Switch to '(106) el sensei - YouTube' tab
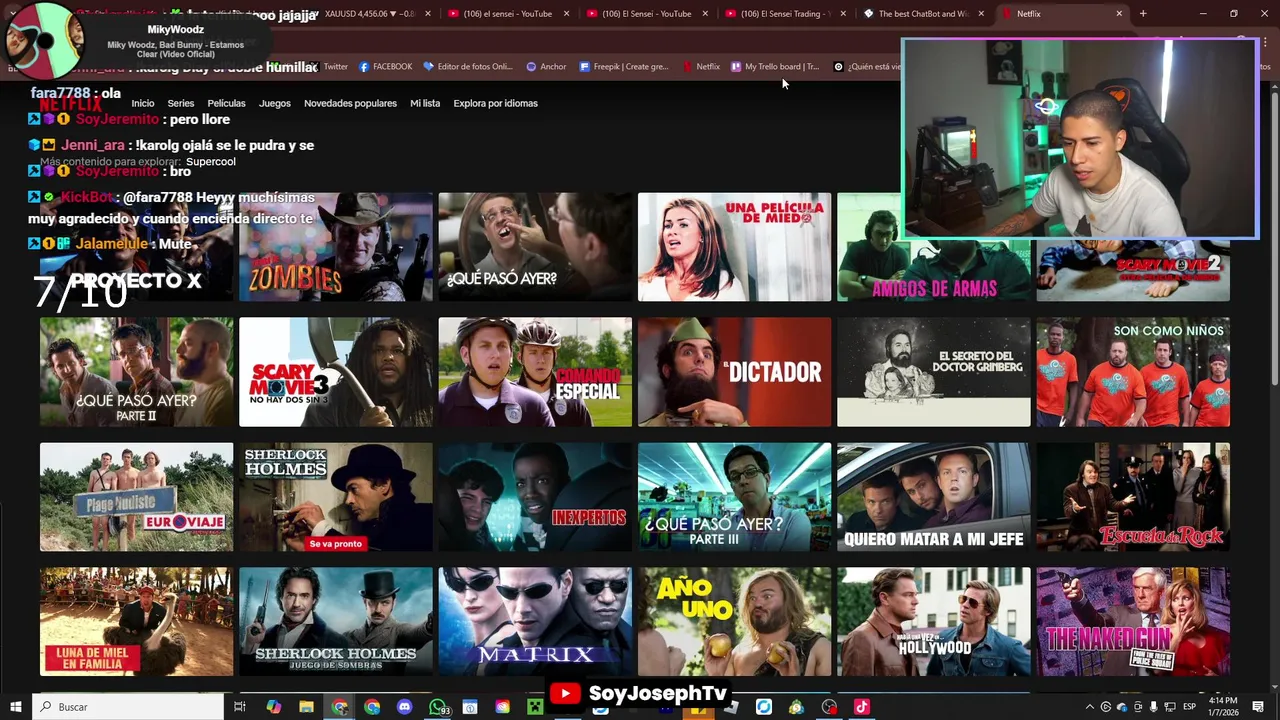The image size is (1280, 720). (507, 14)
